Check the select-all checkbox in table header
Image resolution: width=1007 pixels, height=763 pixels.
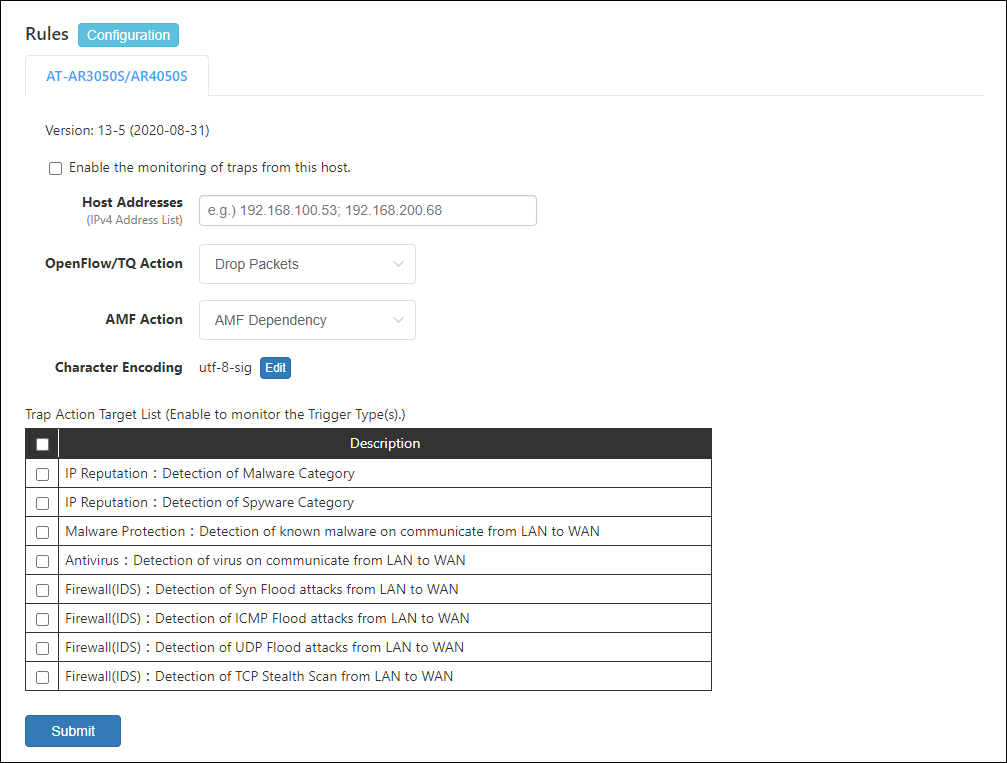[42, 444]
